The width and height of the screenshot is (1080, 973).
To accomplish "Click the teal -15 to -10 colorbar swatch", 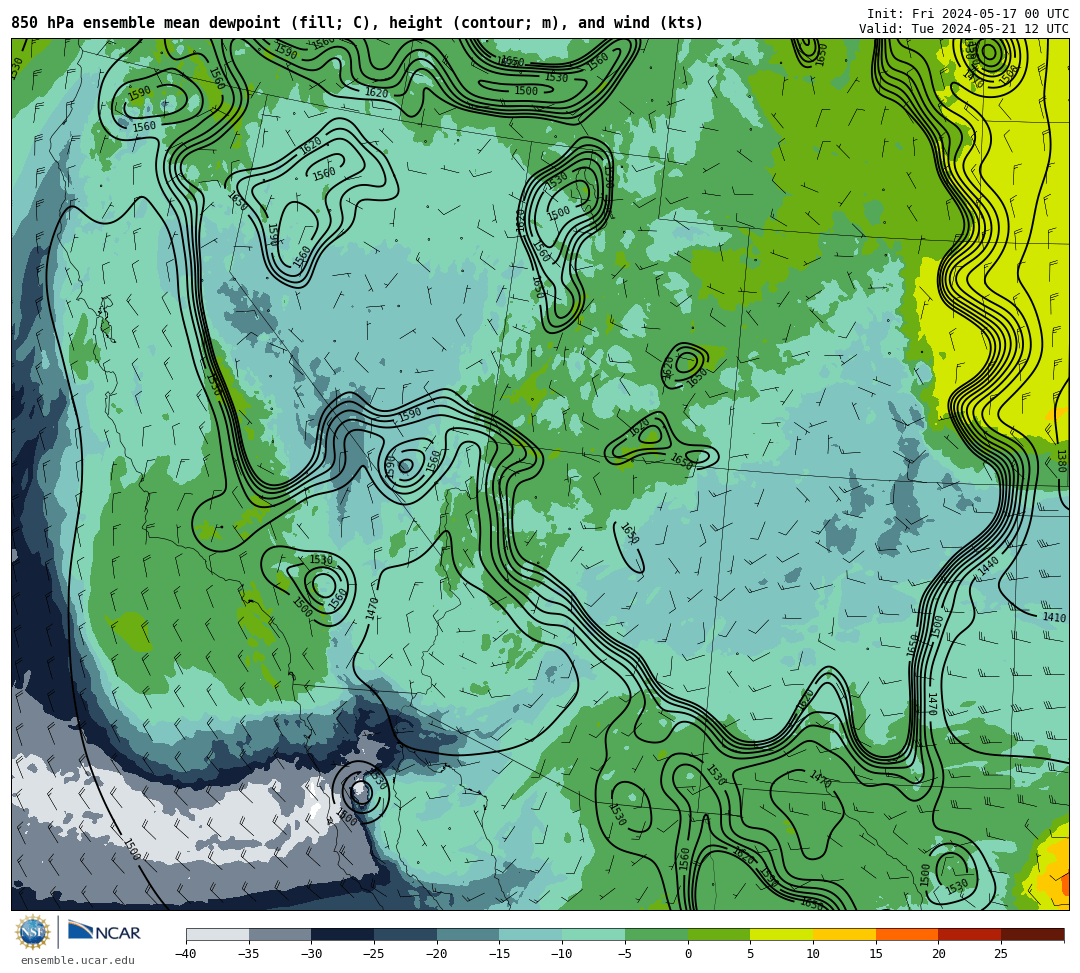I will pos(531,934).
